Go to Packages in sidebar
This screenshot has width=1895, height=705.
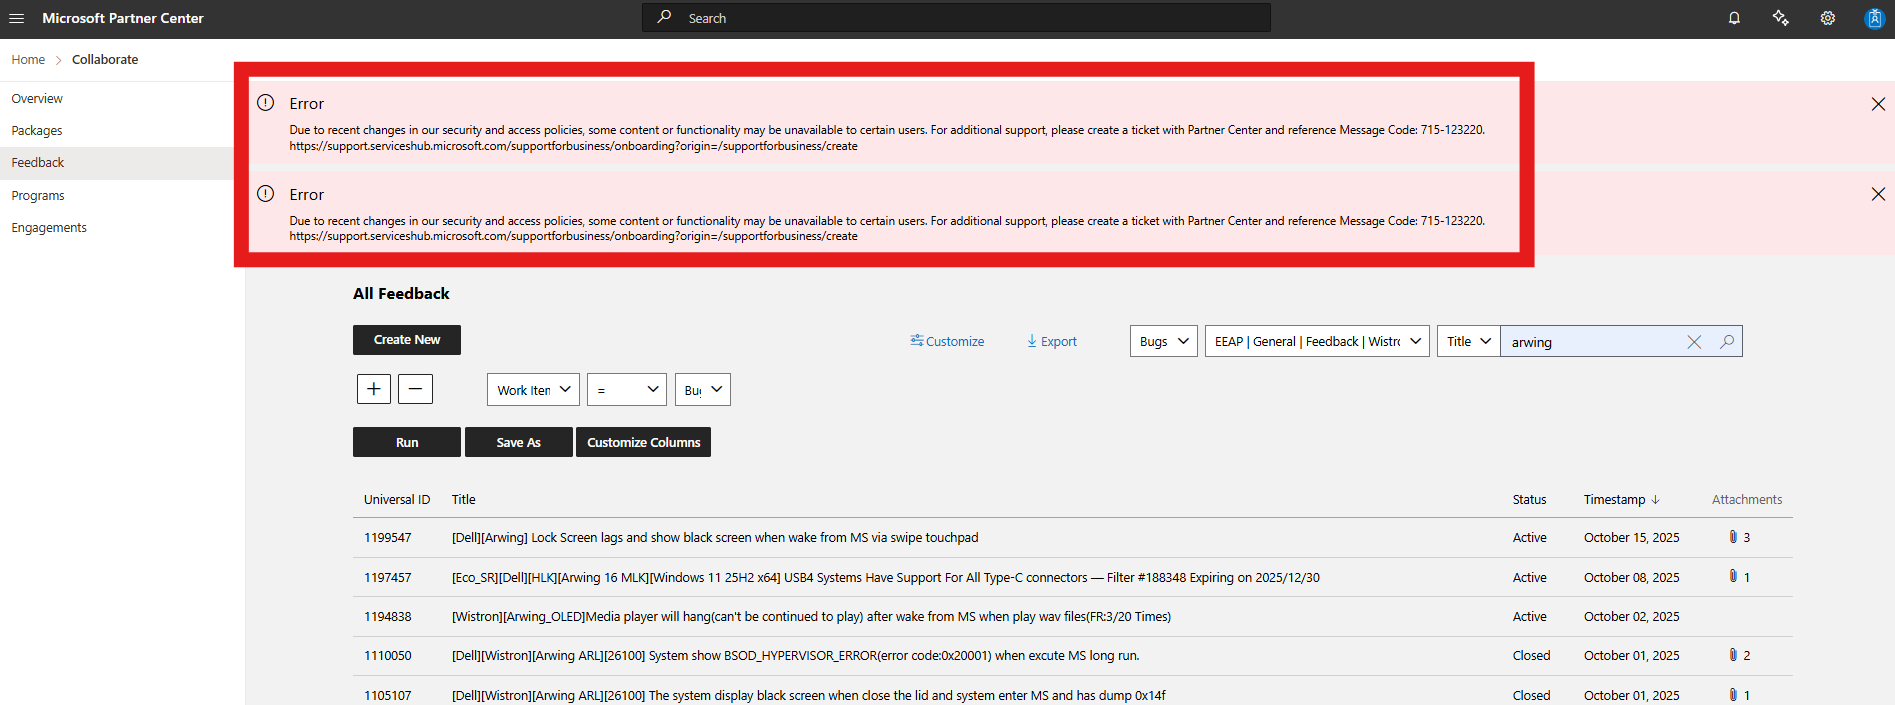pos(37,131)
